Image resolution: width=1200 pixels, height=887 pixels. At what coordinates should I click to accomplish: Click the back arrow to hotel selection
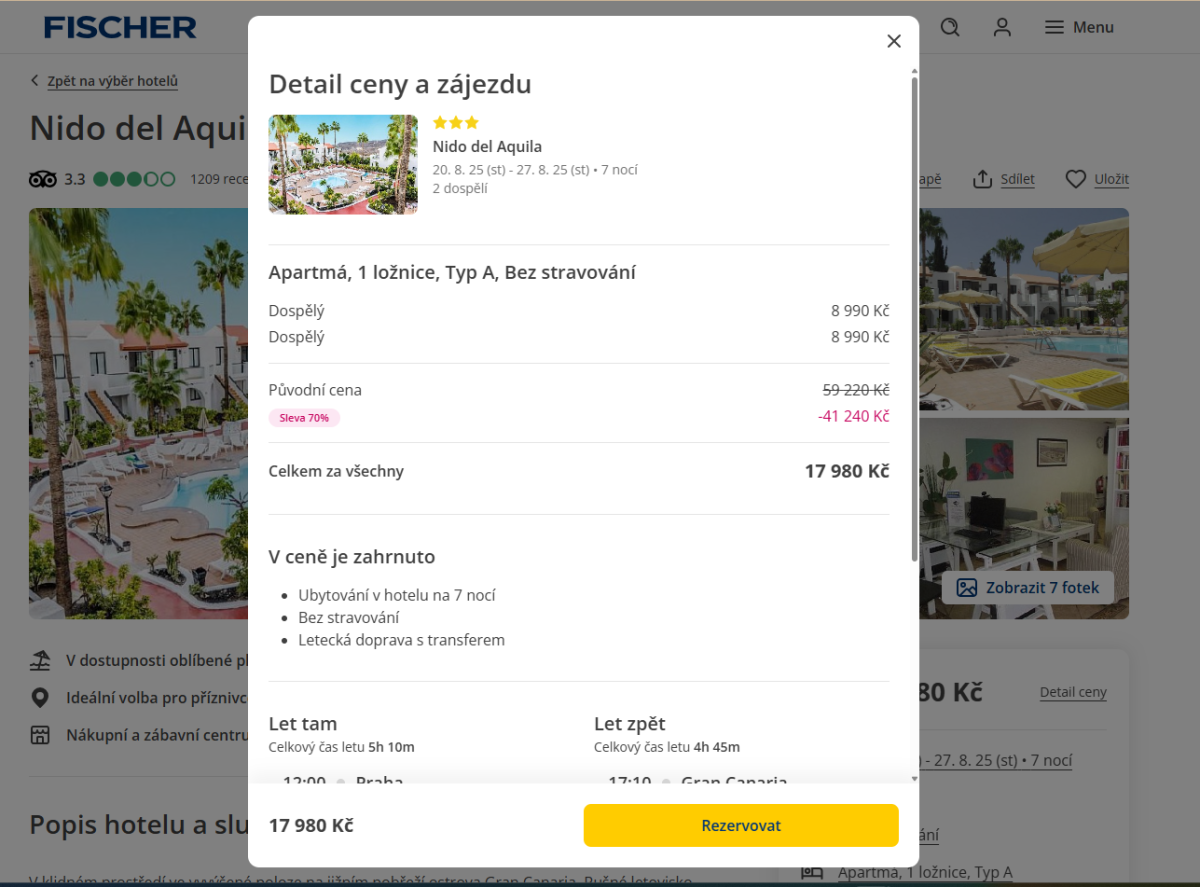coord(35,81)
